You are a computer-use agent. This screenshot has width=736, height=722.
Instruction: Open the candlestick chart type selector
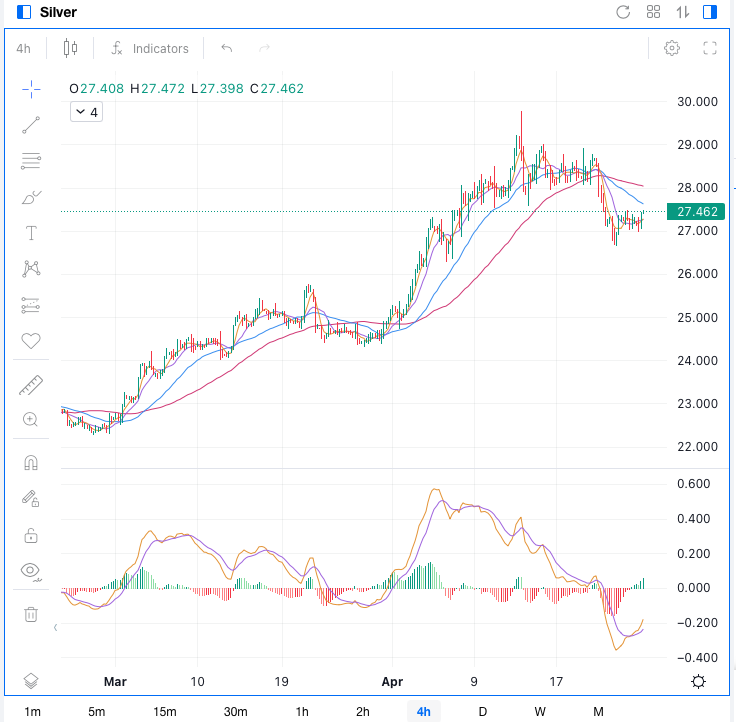[x=70, y=48]
